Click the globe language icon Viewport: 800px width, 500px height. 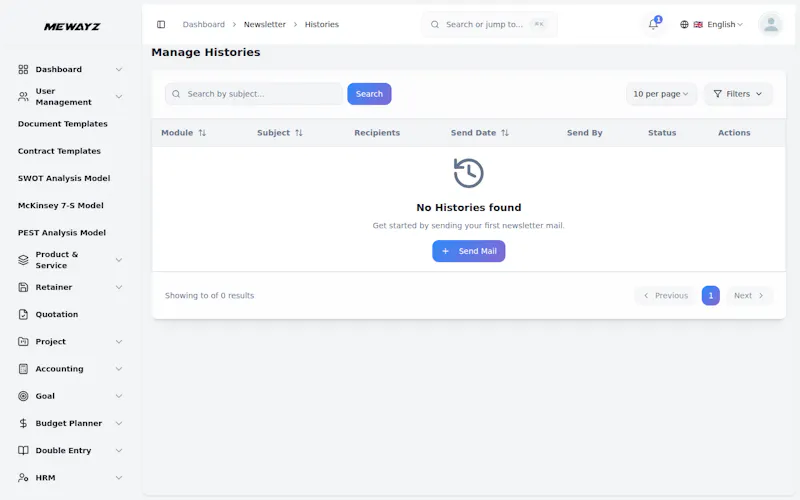pos(684,24)
